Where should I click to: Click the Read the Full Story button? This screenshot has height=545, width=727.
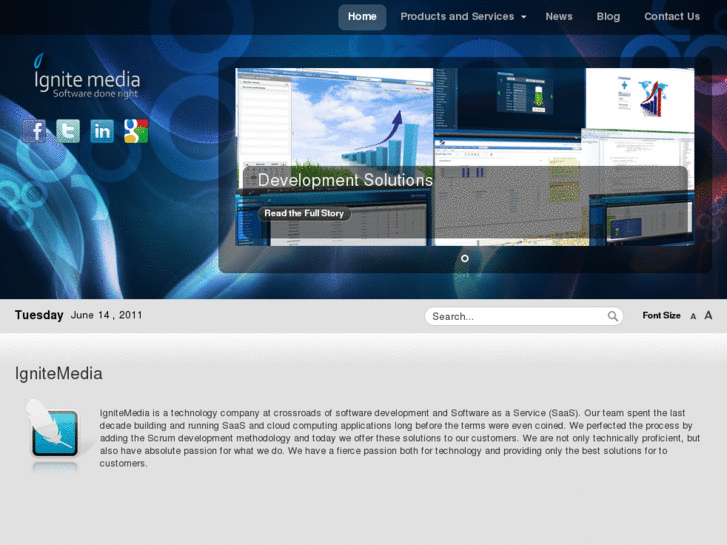click(x=304, y=213)
